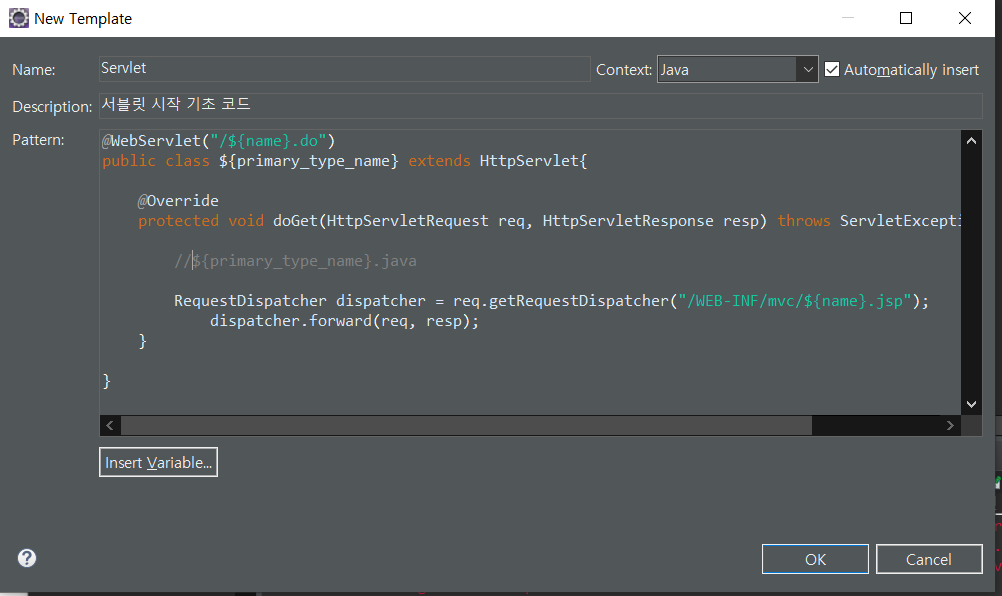Click the dispatcher.forward(req, resp); line
Screen dimensions: 1002x596
344,321
